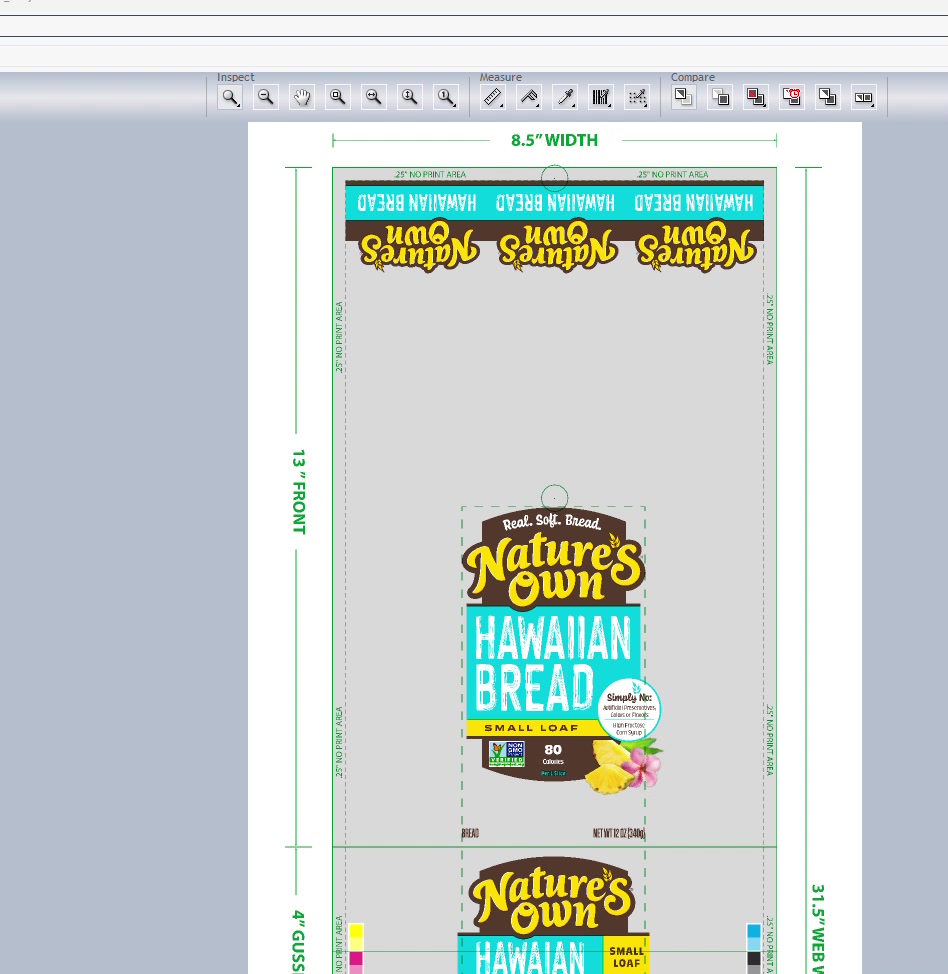948x974 pixels.
Task: Select the angle measurement tool
Action: [x=528, y=97]
